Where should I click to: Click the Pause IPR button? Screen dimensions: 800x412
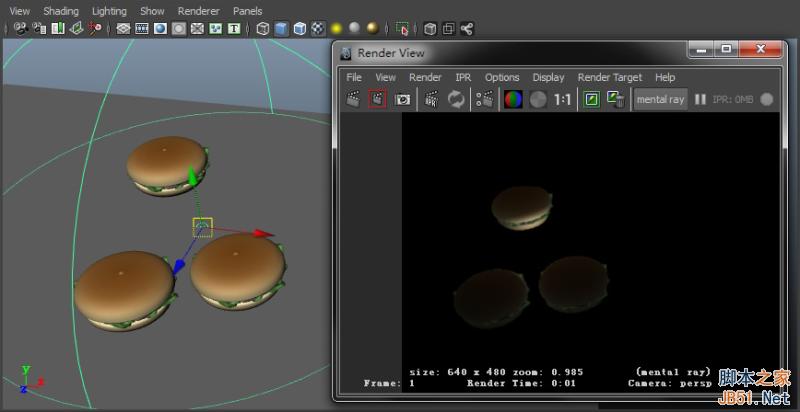click(x=700, y=99)
